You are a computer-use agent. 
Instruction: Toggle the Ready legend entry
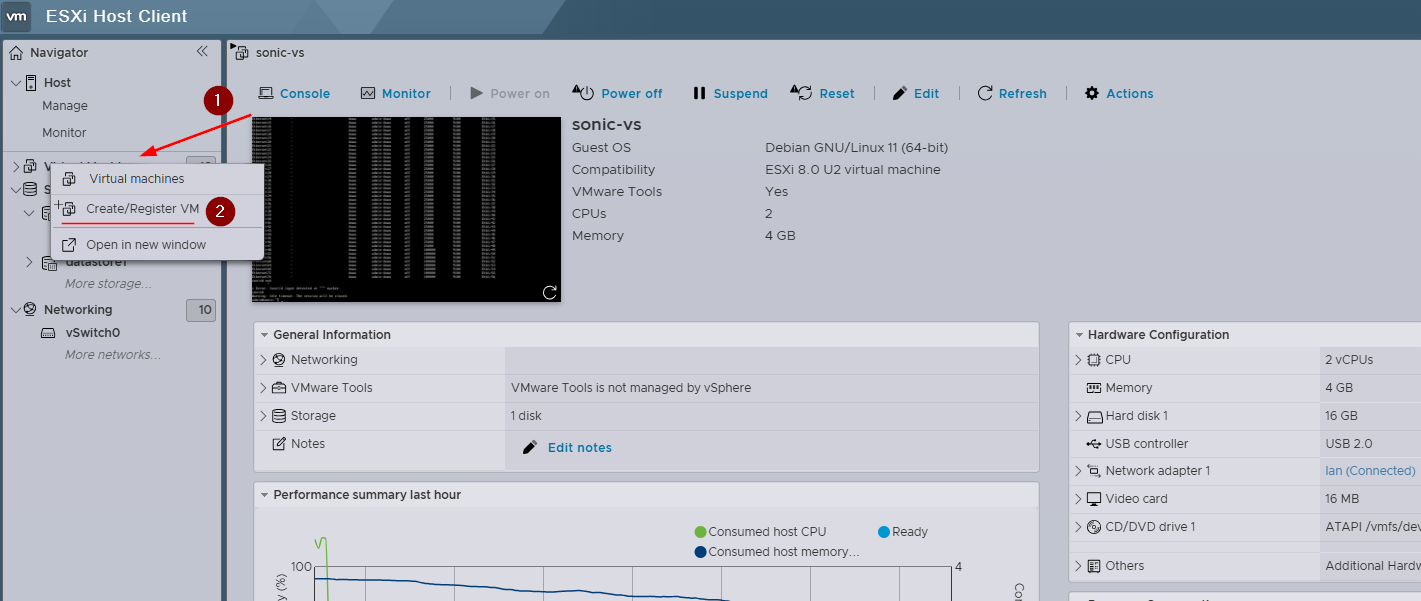(x=903, y=532)
